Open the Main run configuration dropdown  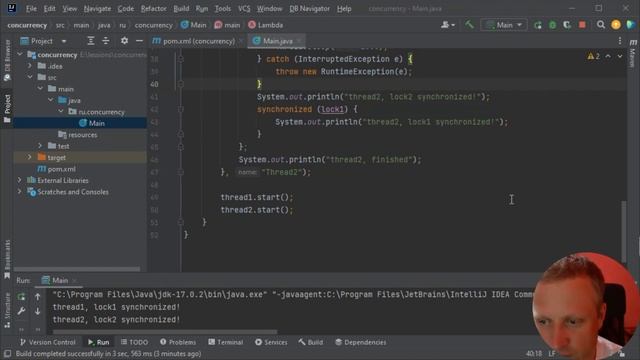504,25
